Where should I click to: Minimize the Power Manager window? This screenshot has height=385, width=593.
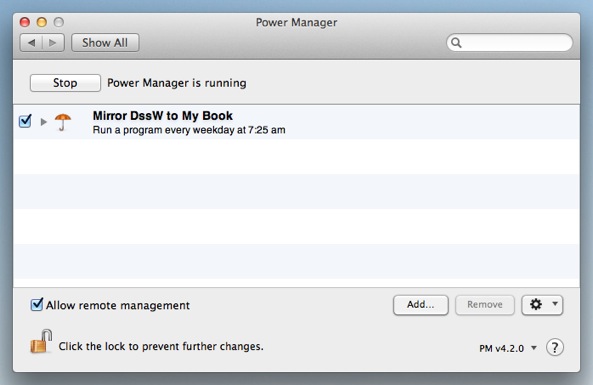pyautogui.click(x=42, y=22)
